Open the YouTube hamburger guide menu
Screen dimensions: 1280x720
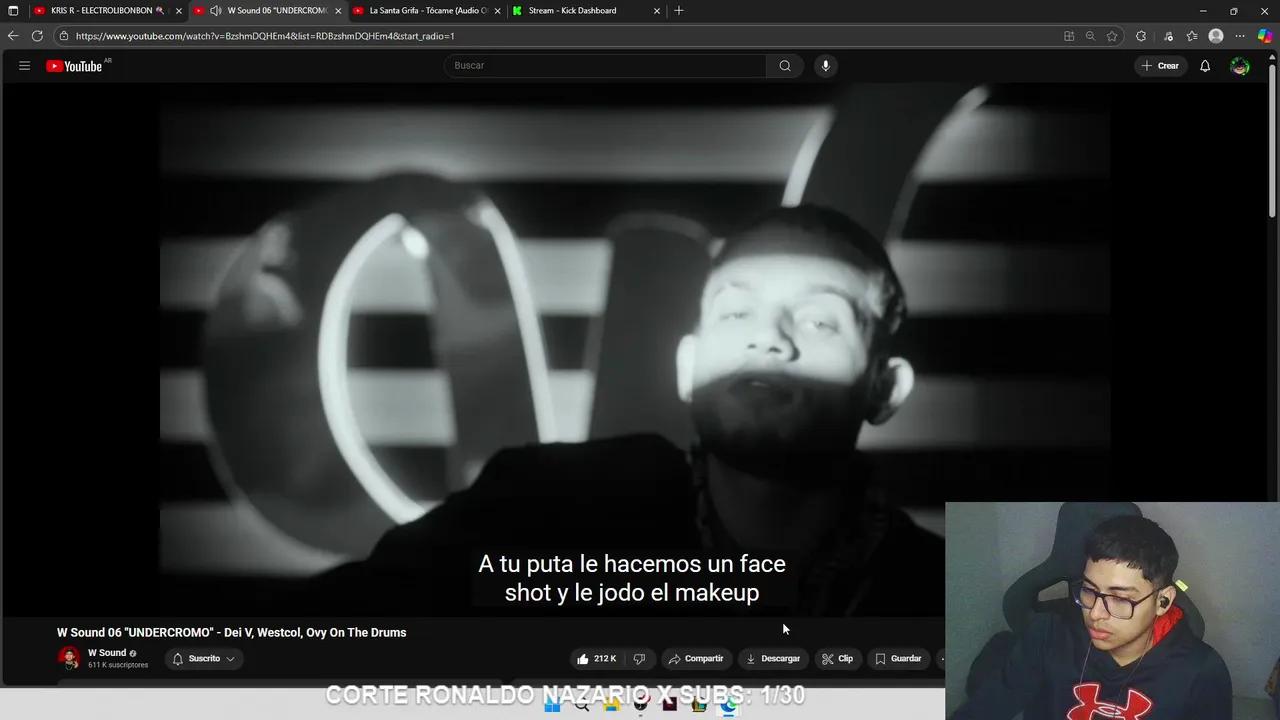coord(24,66)
